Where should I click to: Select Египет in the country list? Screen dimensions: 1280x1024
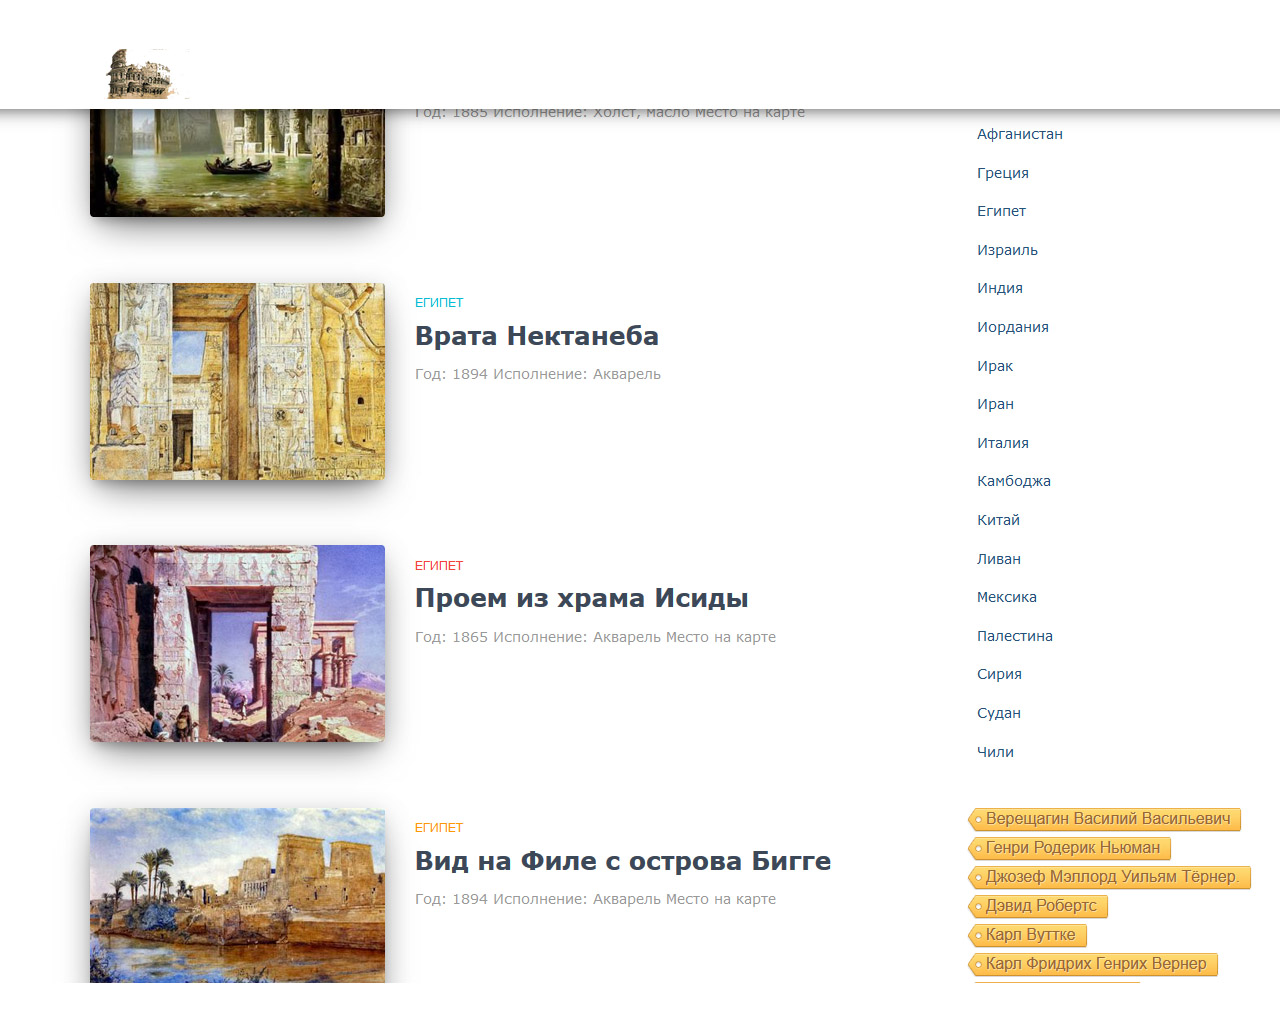click(1001, 211)
